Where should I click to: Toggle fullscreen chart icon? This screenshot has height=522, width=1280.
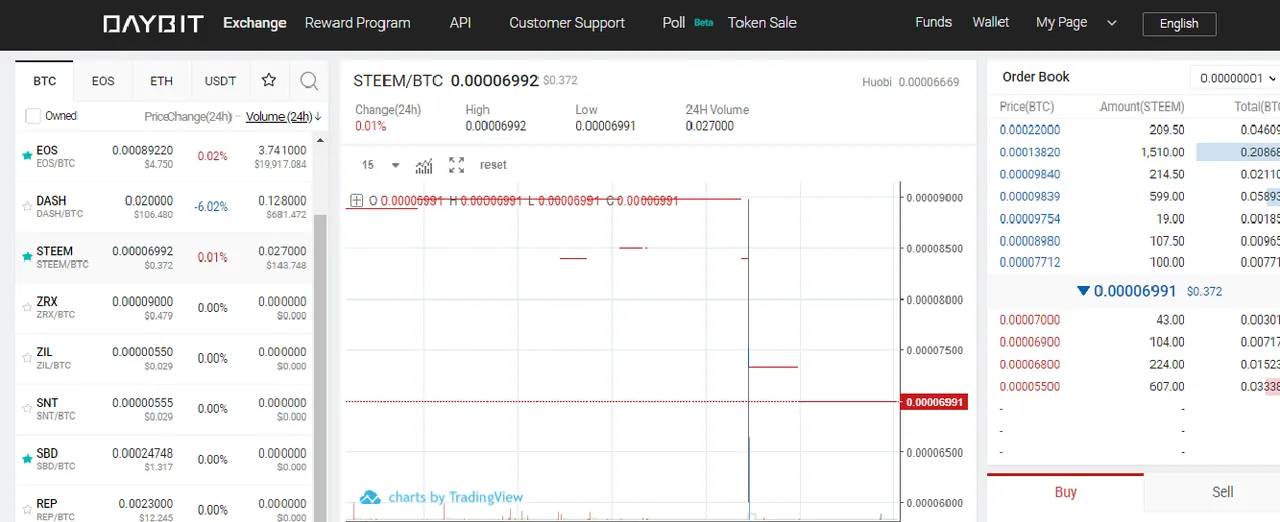tap(457, 165)
